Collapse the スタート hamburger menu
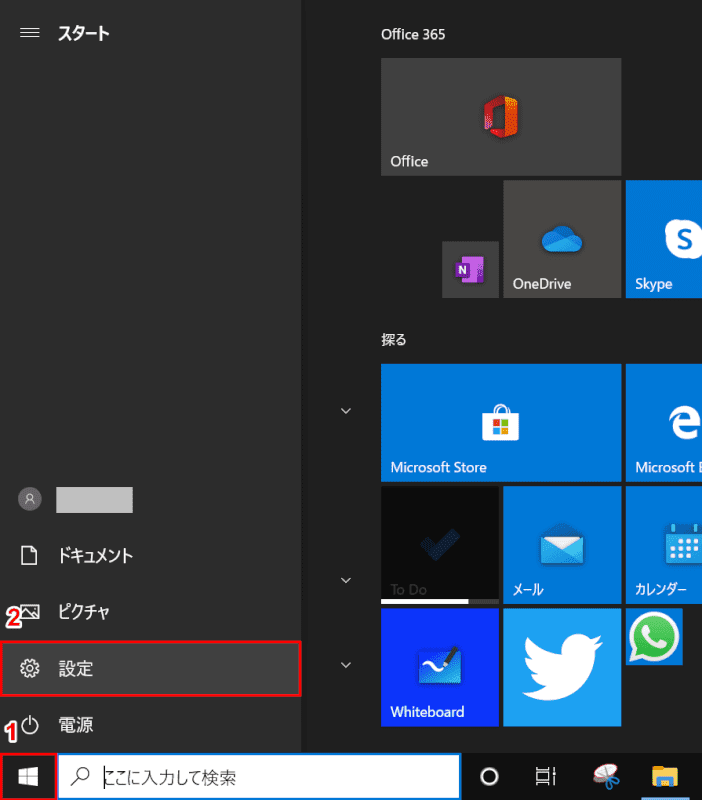 30,33
